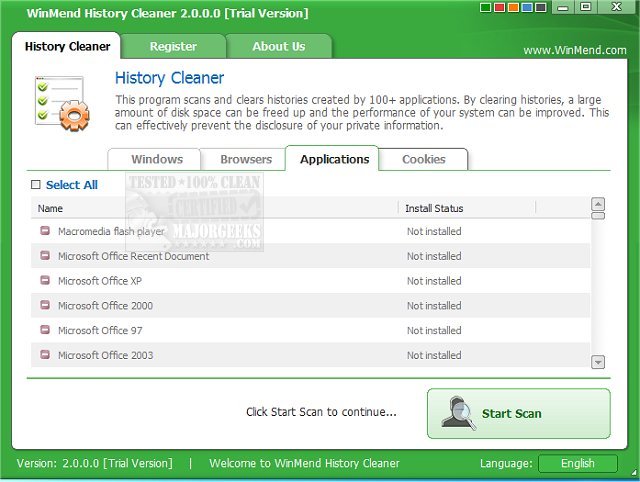Select the Macromedia flash player row text
The image size is (640, 482).
[111, 231]
